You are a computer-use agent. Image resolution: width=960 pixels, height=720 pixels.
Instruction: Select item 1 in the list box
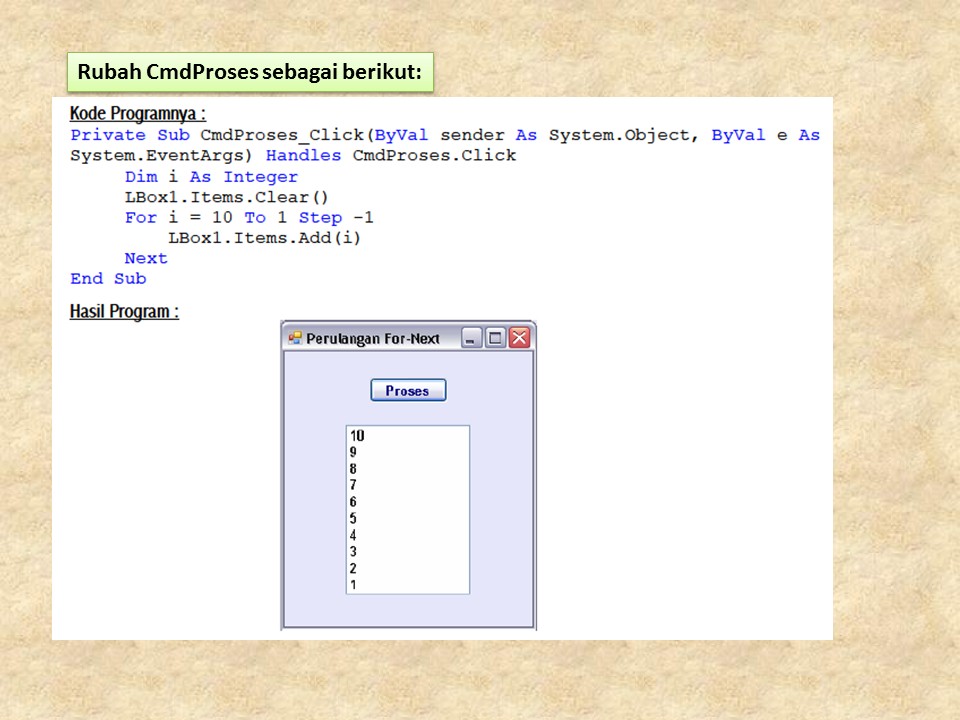(408, 584)
